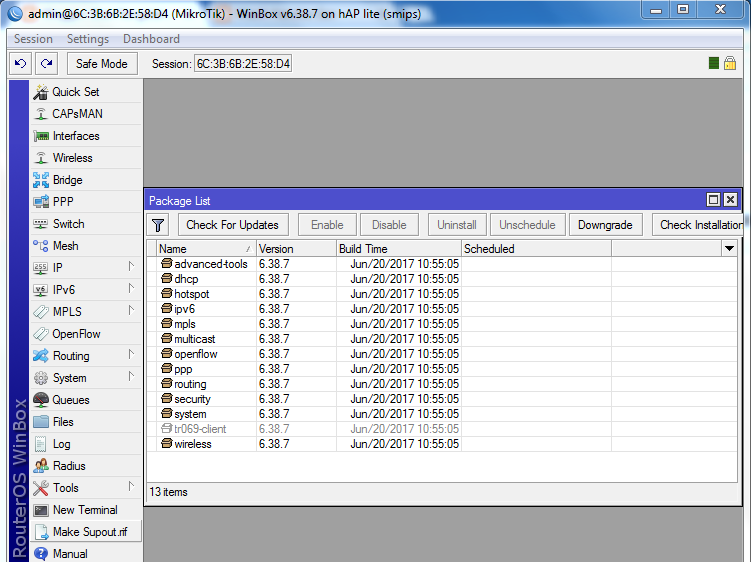This screenshot has height=562, width=751.
Task: Close the Package List window
Action: [x=730, y=199]
